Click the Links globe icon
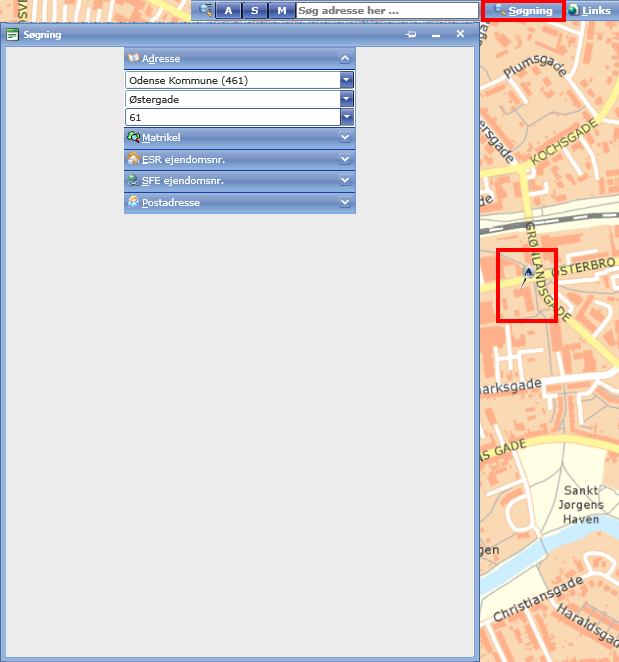The height and width of the screenshot is (662, 619). click(x=573, y=10)
